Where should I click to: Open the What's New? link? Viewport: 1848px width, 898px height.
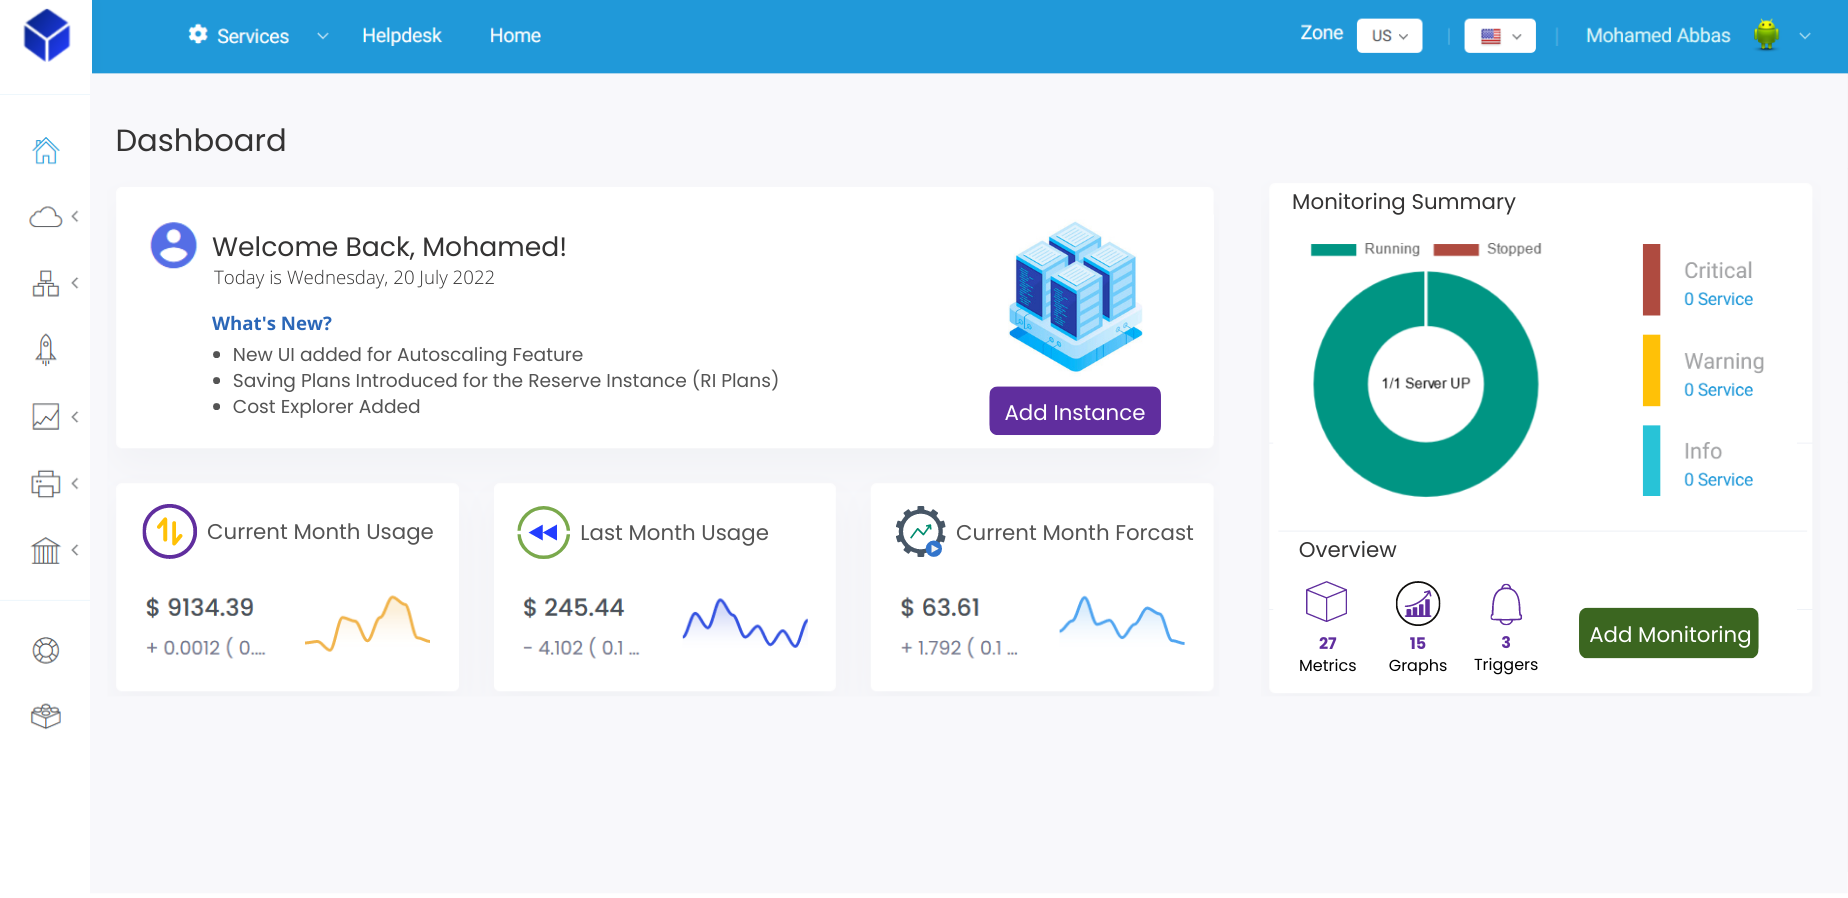point(272,323)
